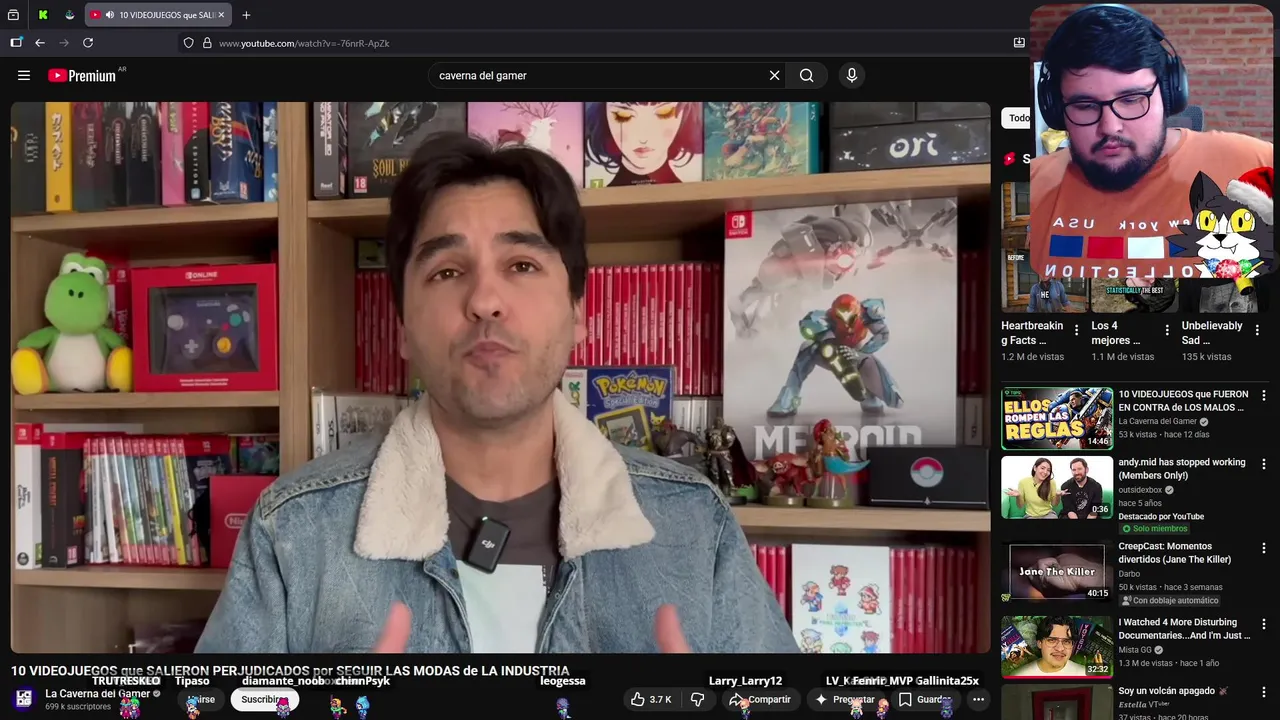Switch to the pinned Kick tab
1280x720 pixels.
(43, 15)
